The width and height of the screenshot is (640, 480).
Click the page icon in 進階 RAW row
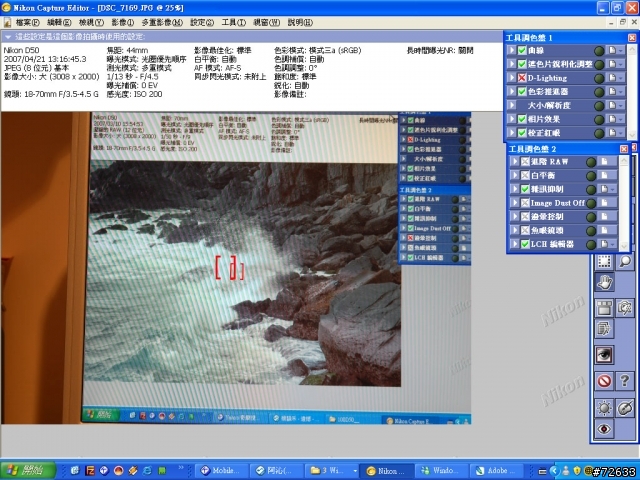(x=604, y=162)
